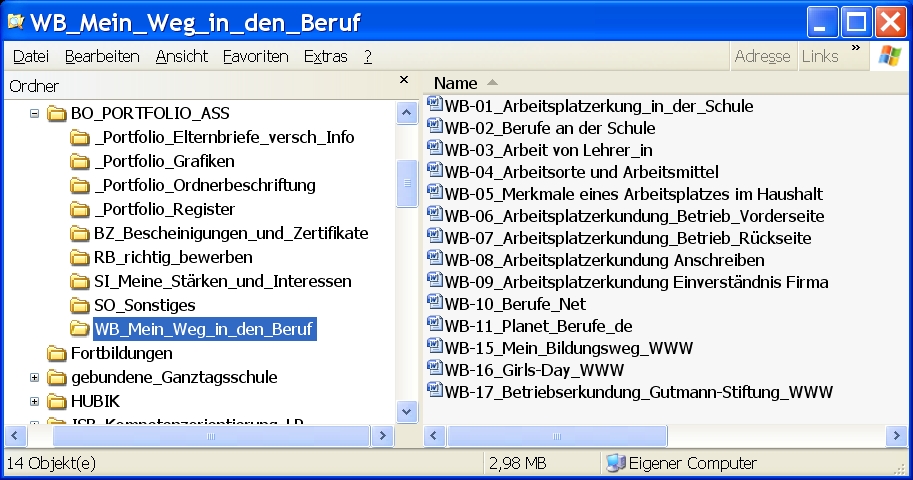This screenshot has height=480, width=913.
Task: Click the folder tree scroll-down arrow
Action: pos(407,412)
